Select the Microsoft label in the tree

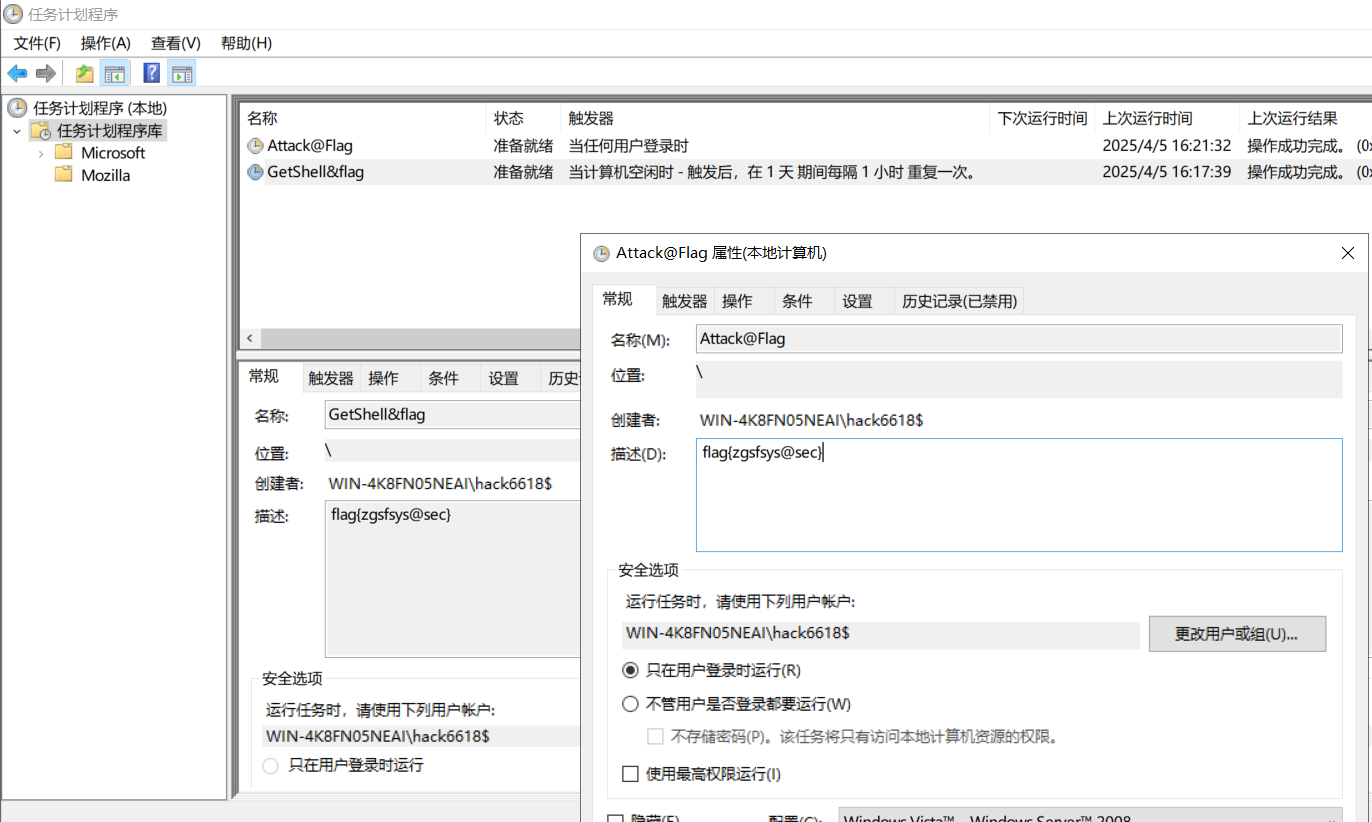113,153
